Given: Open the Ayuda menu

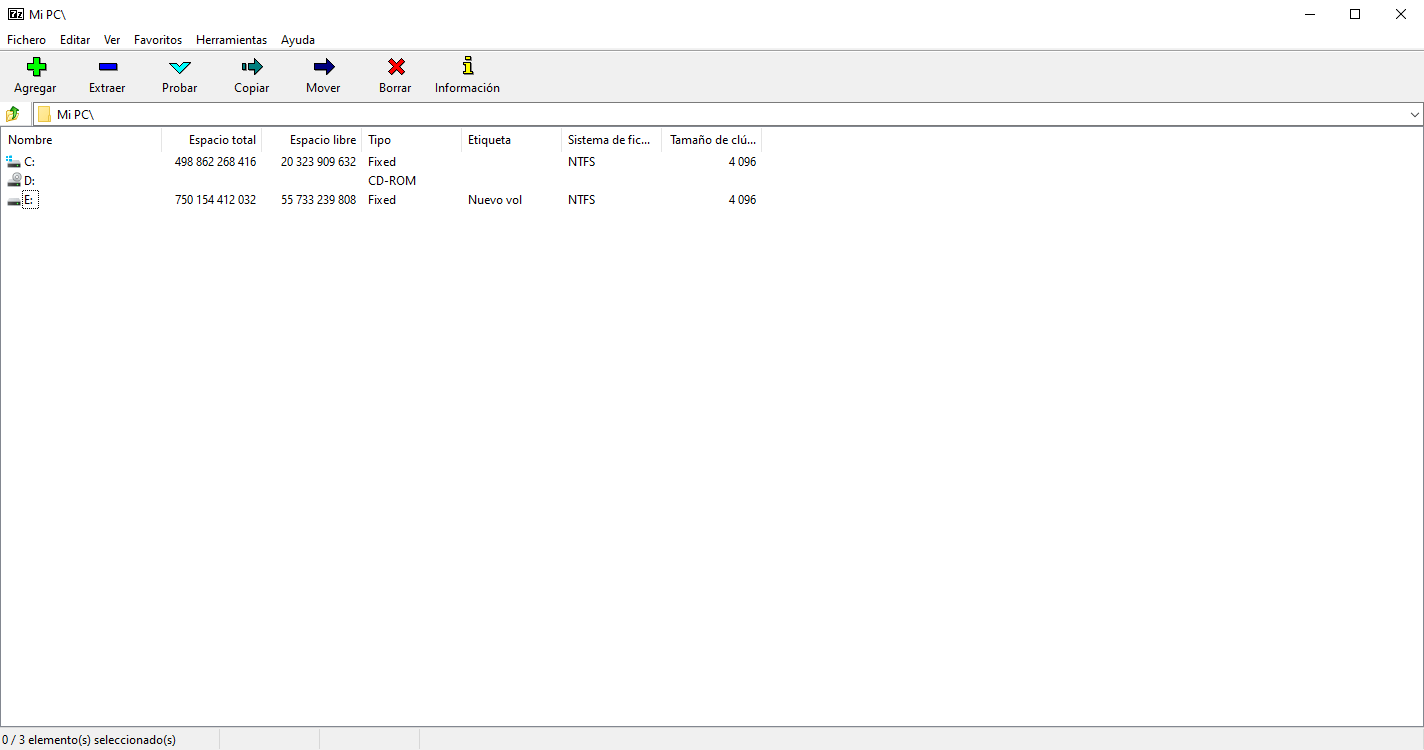Looking at the screenshot, I should click(298, 40).
